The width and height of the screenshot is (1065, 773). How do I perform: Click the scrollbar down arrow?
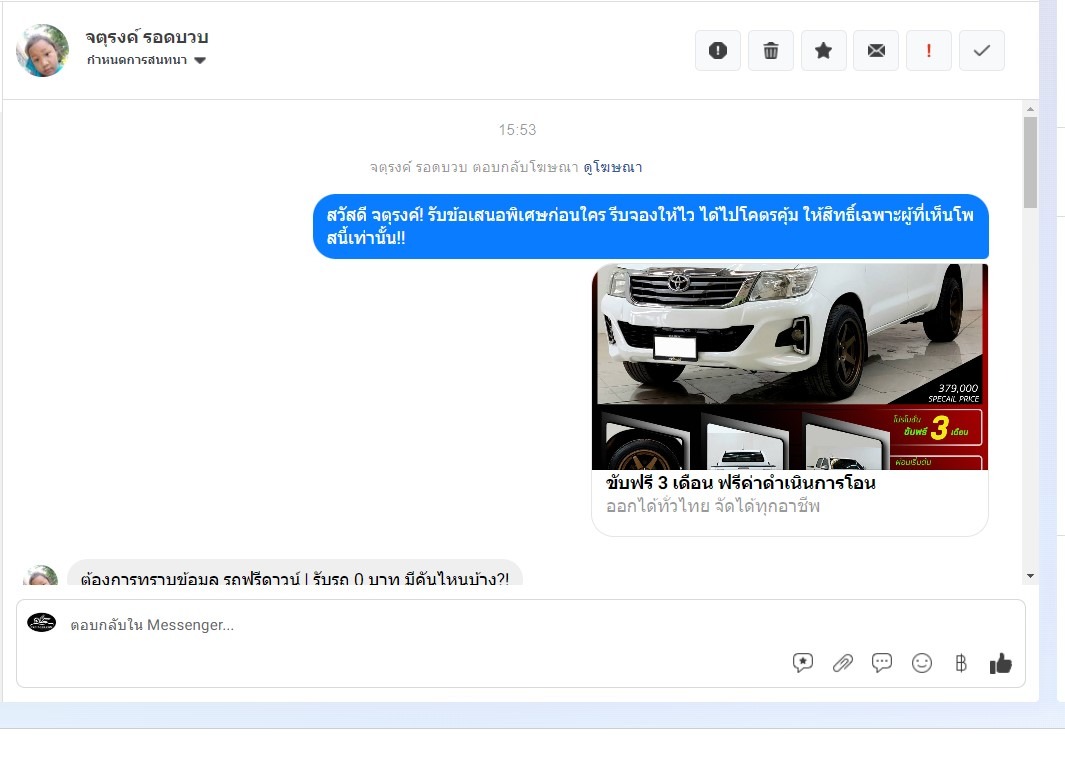coord(1030,576)
